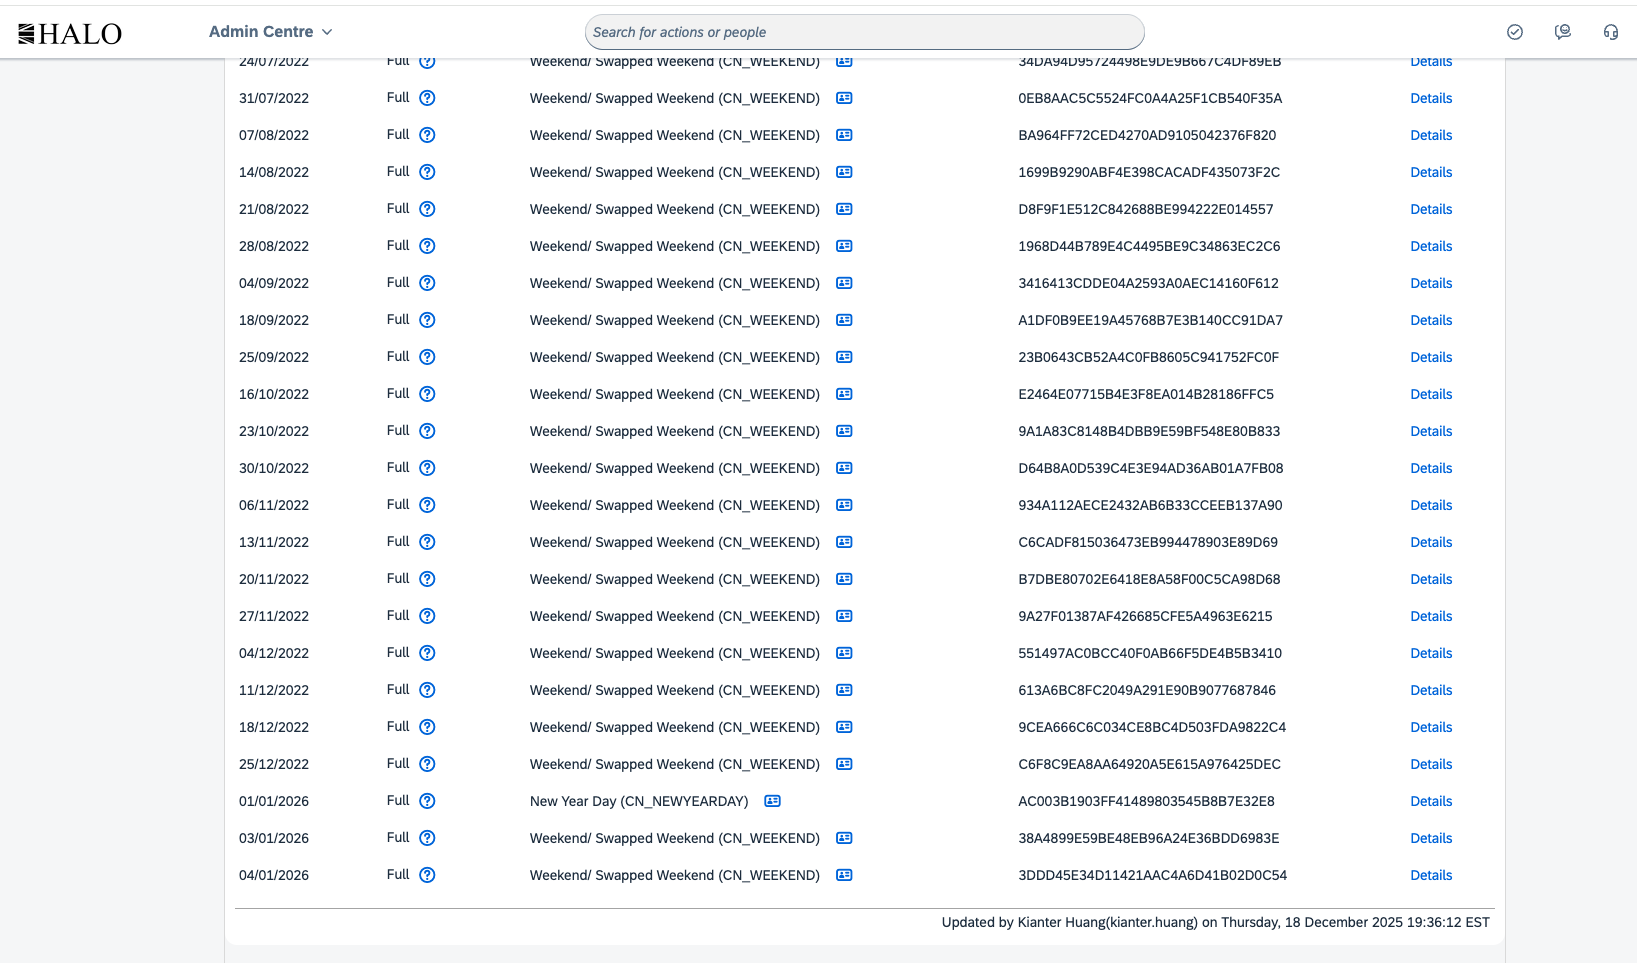This screenshot has height=963, width=1637.
Task: Open Details for 01/01/2026 New Year Day
Action: (1431, 801)
